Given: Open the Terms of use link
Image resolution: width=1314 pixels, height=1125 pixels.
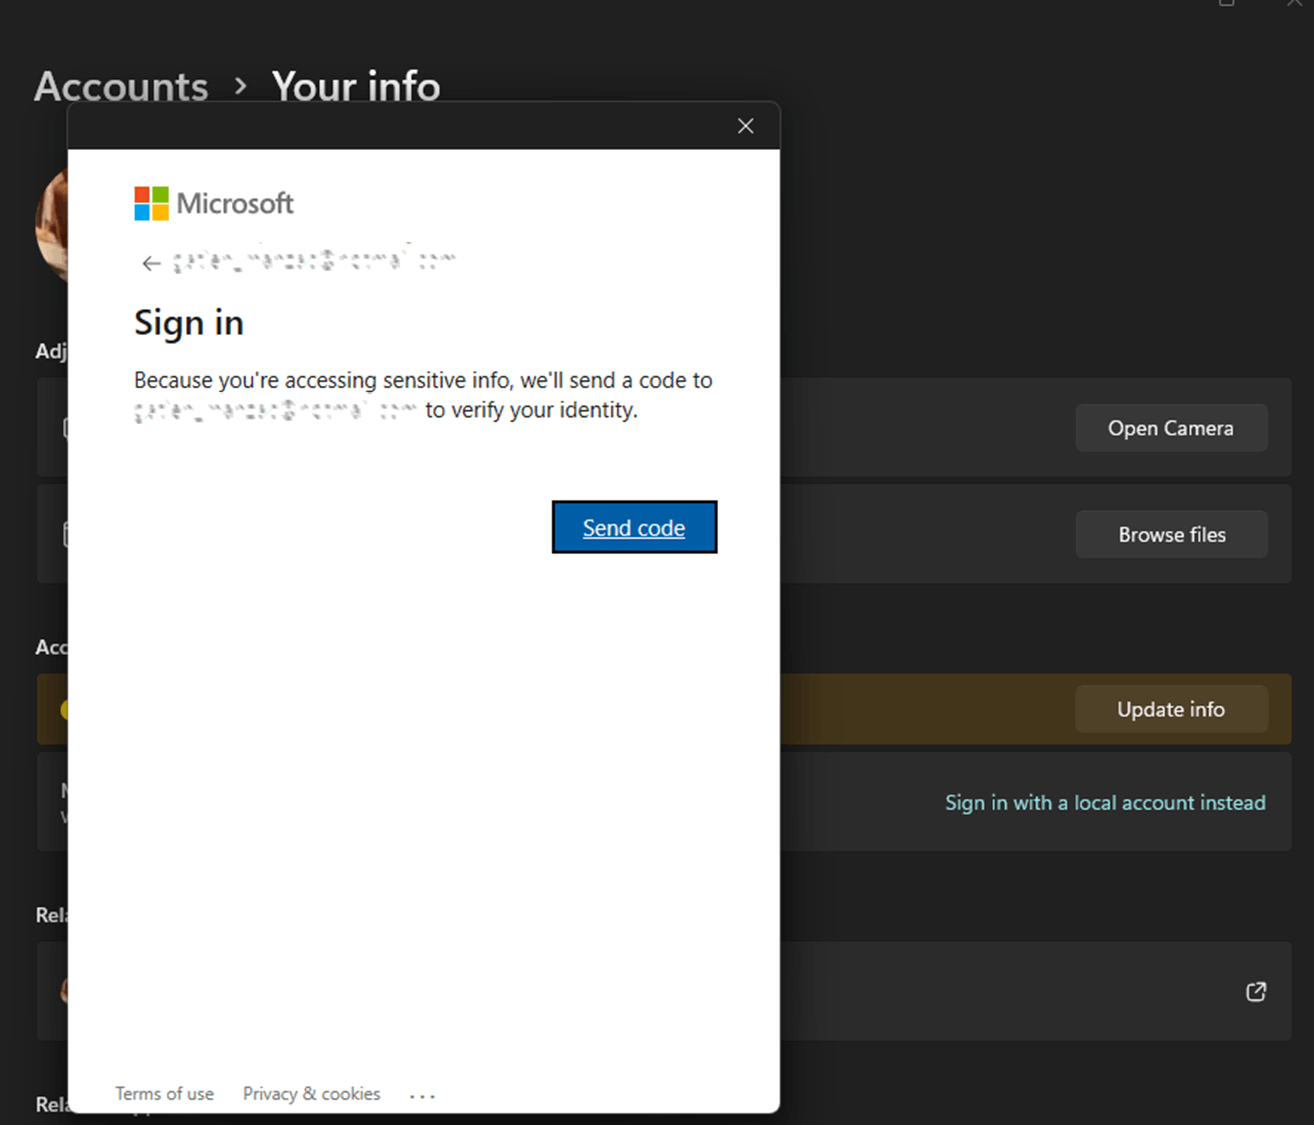Looking at the screenshot, I should [164, 1093].
